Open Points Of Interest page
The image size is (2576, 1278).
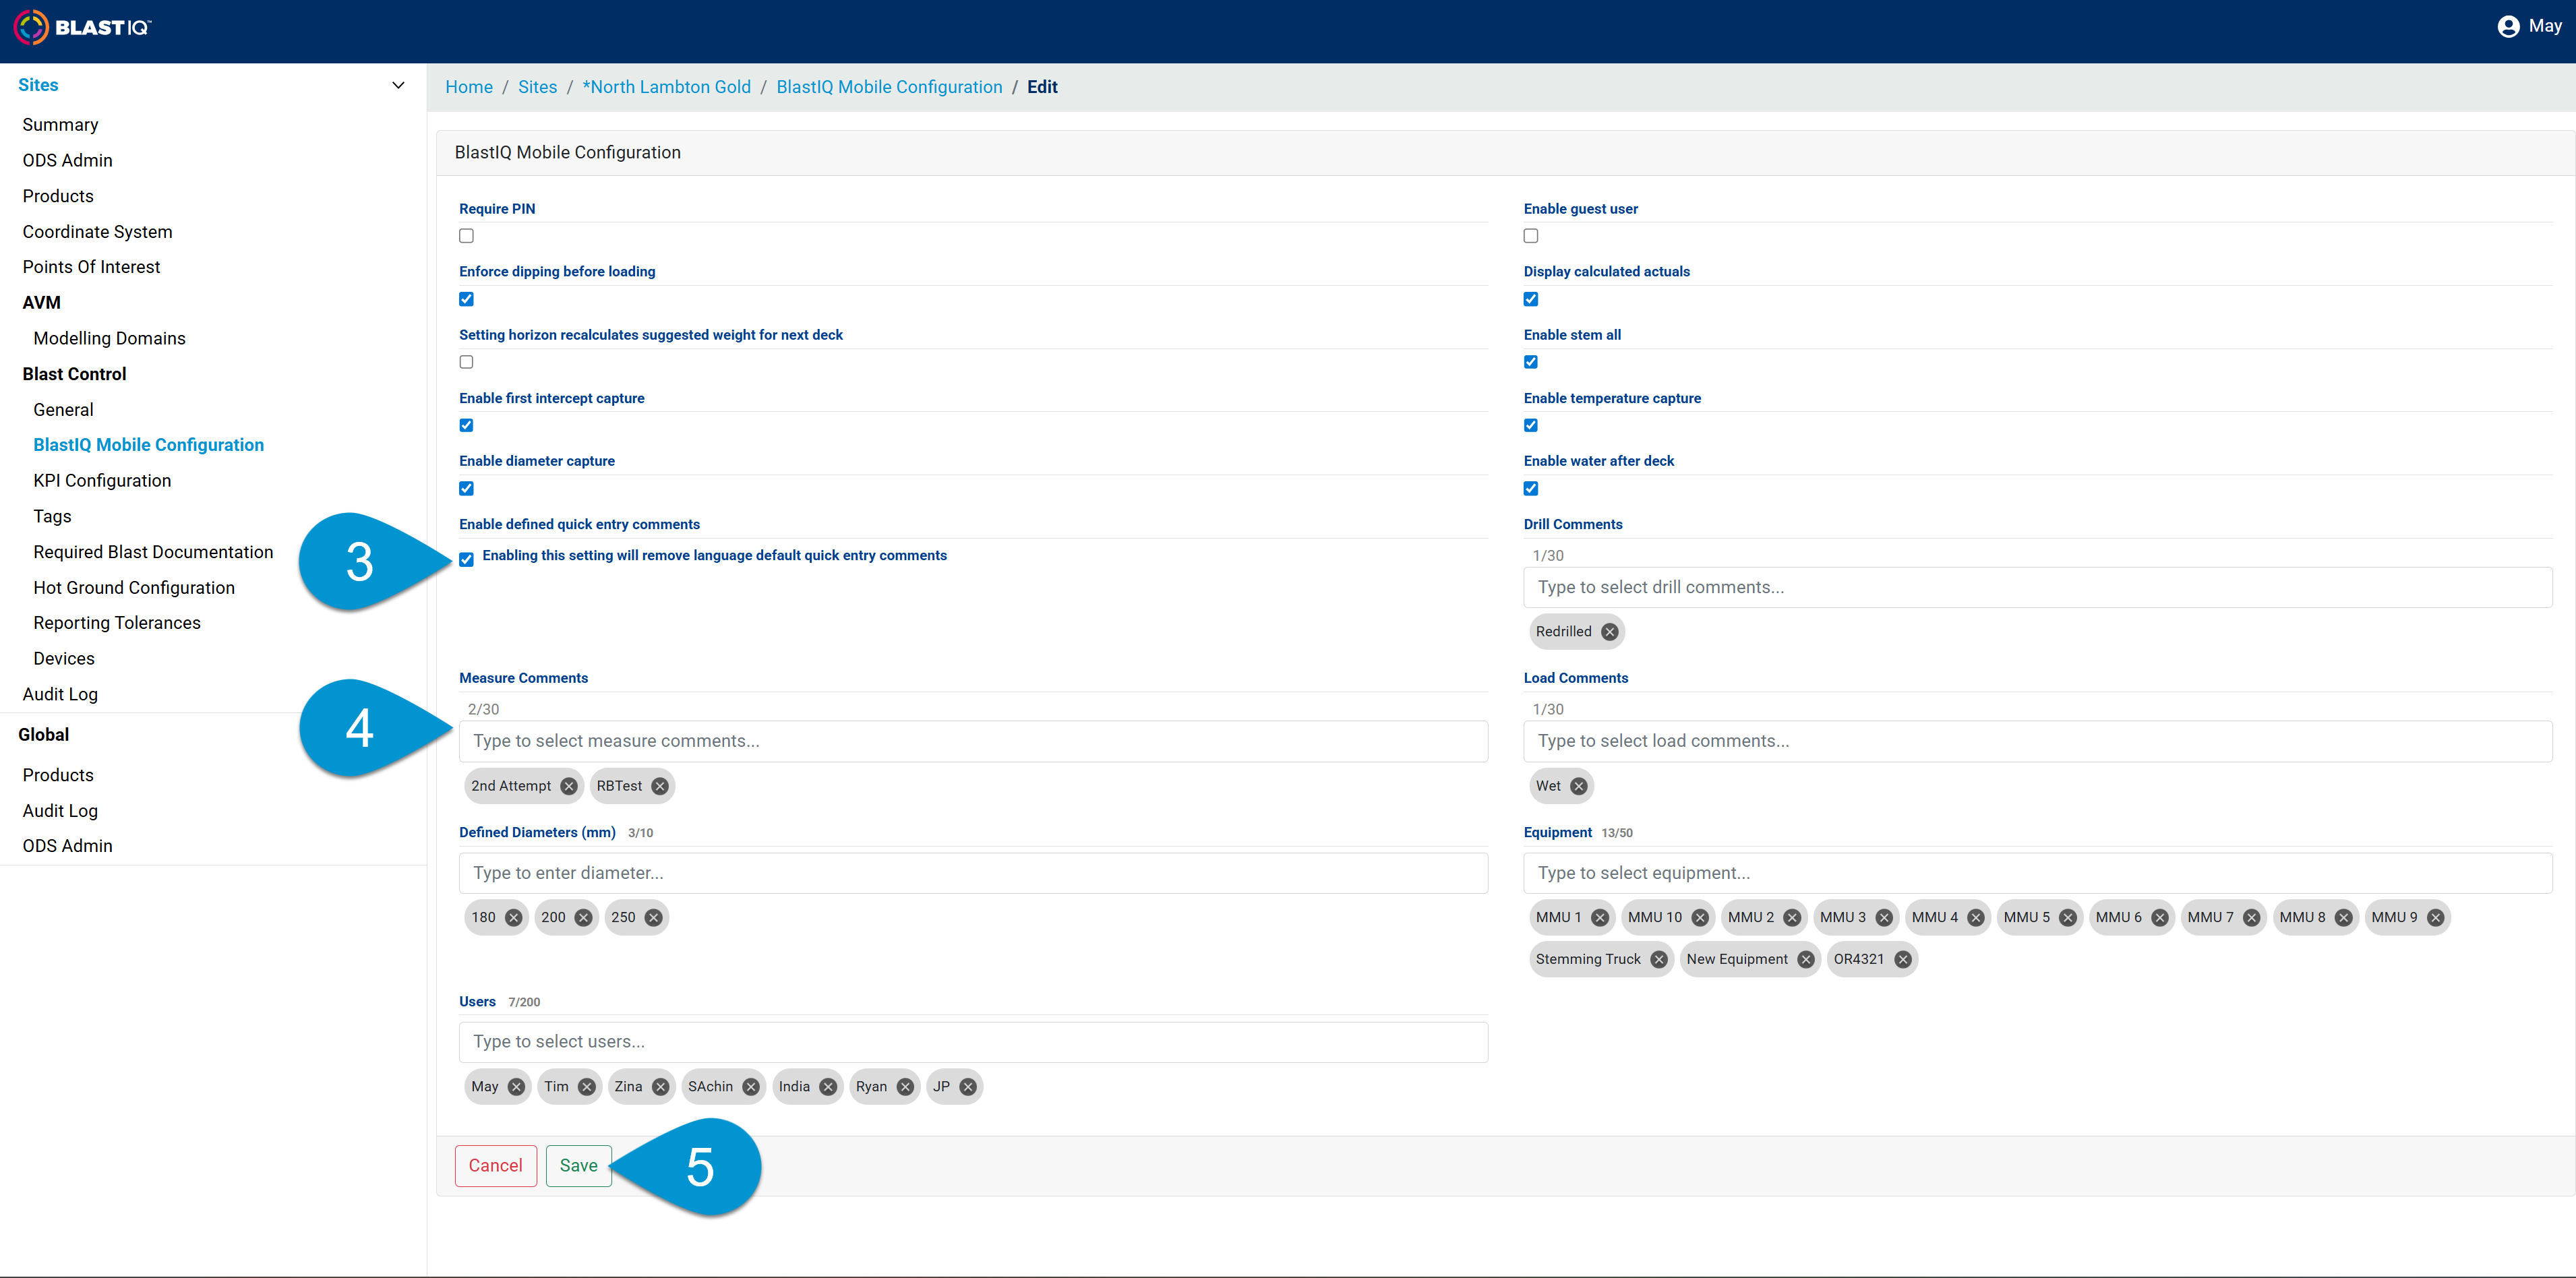coord(91,267)
